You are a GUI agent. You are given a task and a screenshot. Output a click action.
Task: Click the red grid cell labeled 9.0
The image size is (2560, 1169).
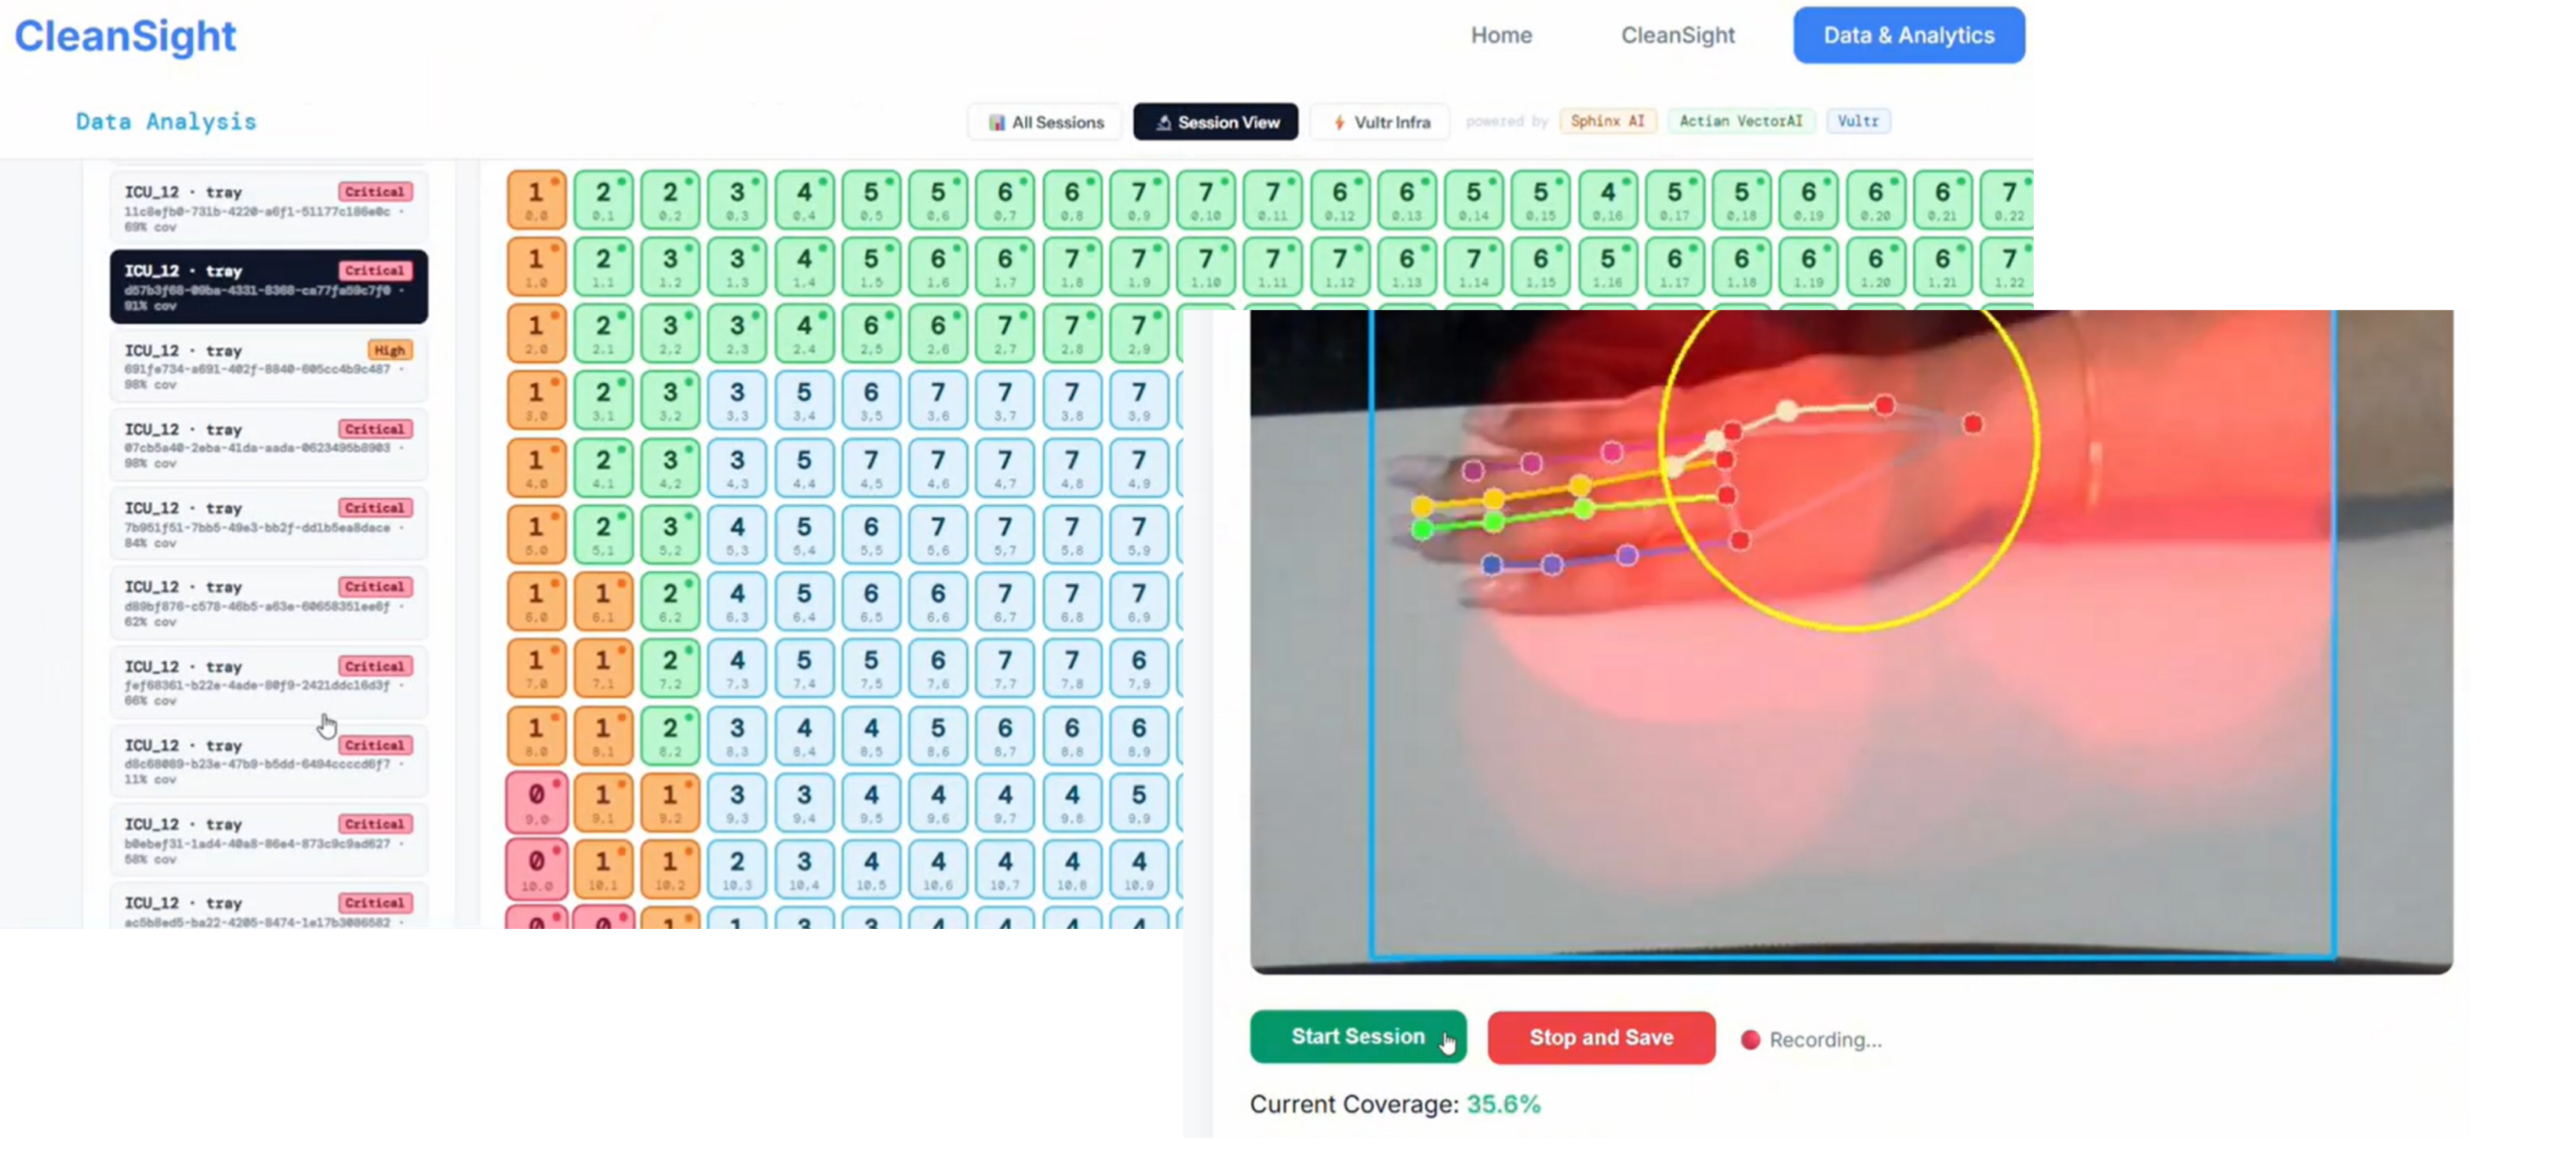pos(537,802)
